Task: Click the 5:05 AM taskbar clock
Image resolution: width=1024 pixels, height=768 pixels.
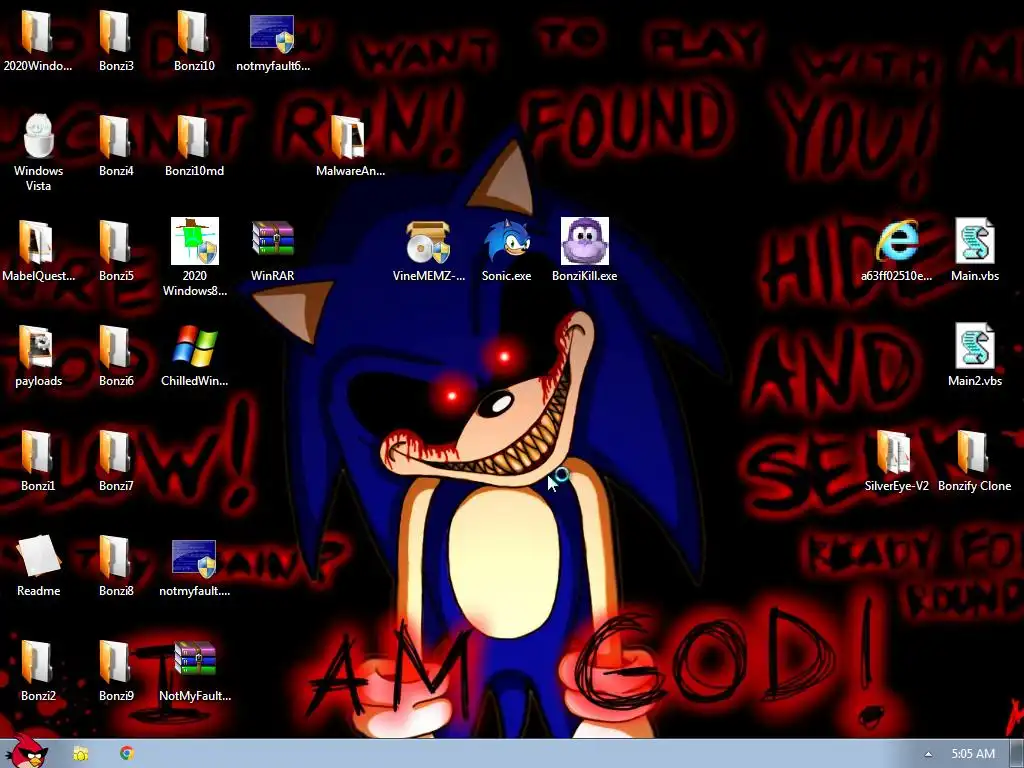Action: [x=973, y=754]
